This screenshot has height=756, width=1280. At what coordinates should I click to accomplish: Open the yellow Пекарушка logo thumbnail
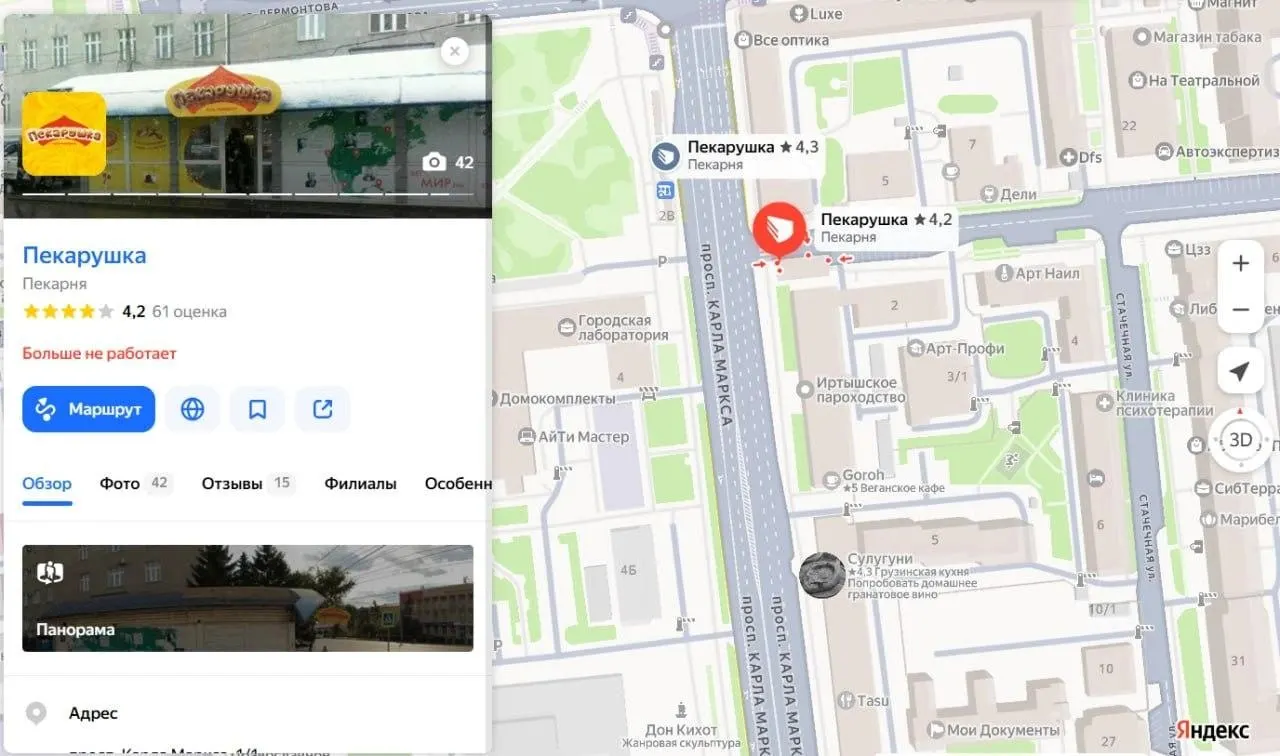(x=64, y=133)
